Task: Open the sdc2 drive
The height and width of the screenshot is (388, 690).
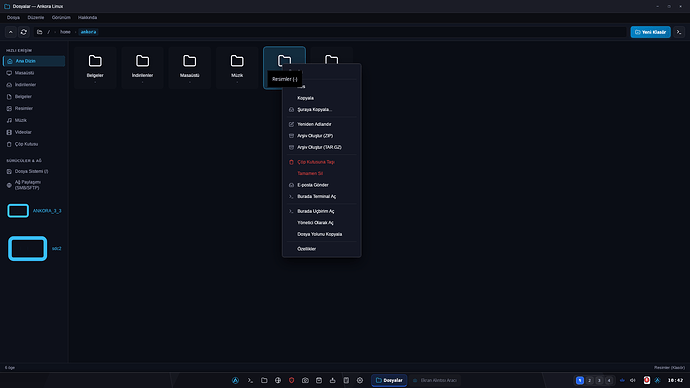Action: tap(34, 249)
